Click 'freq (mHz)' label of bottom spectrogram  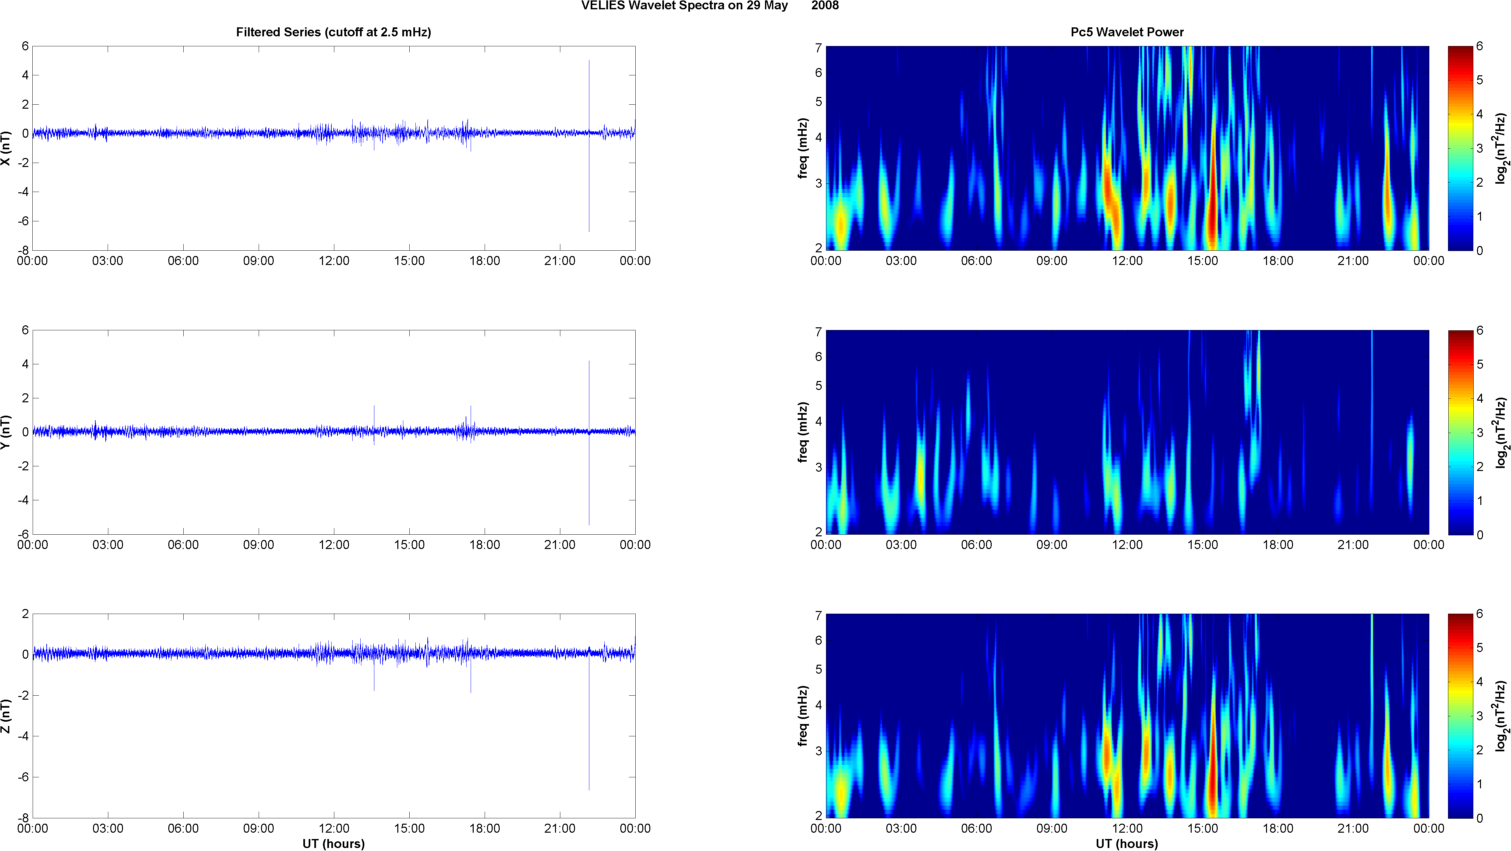[803, 716]
